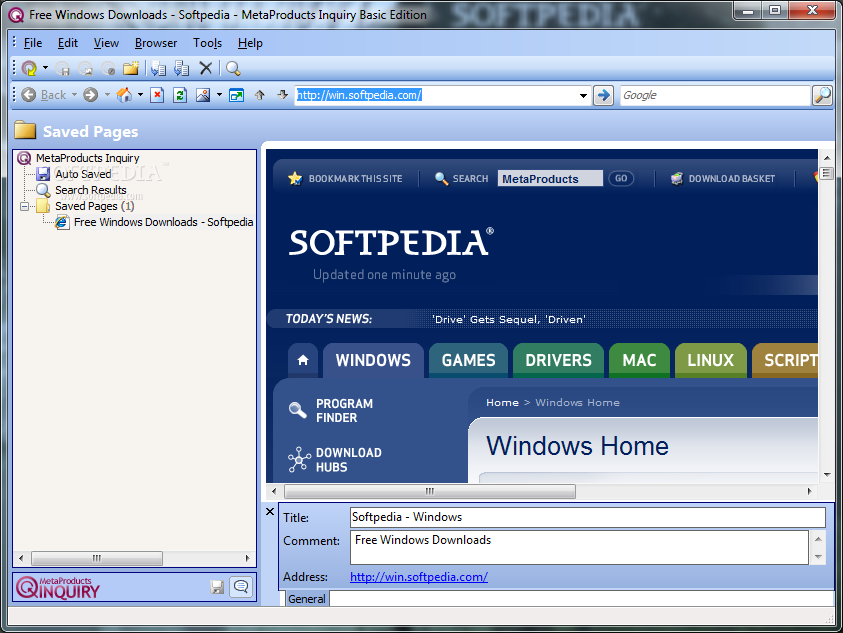Screen dimensions: 843x633
Task: Click the LINUX tab on Softpedia
Action: (710, 360)
